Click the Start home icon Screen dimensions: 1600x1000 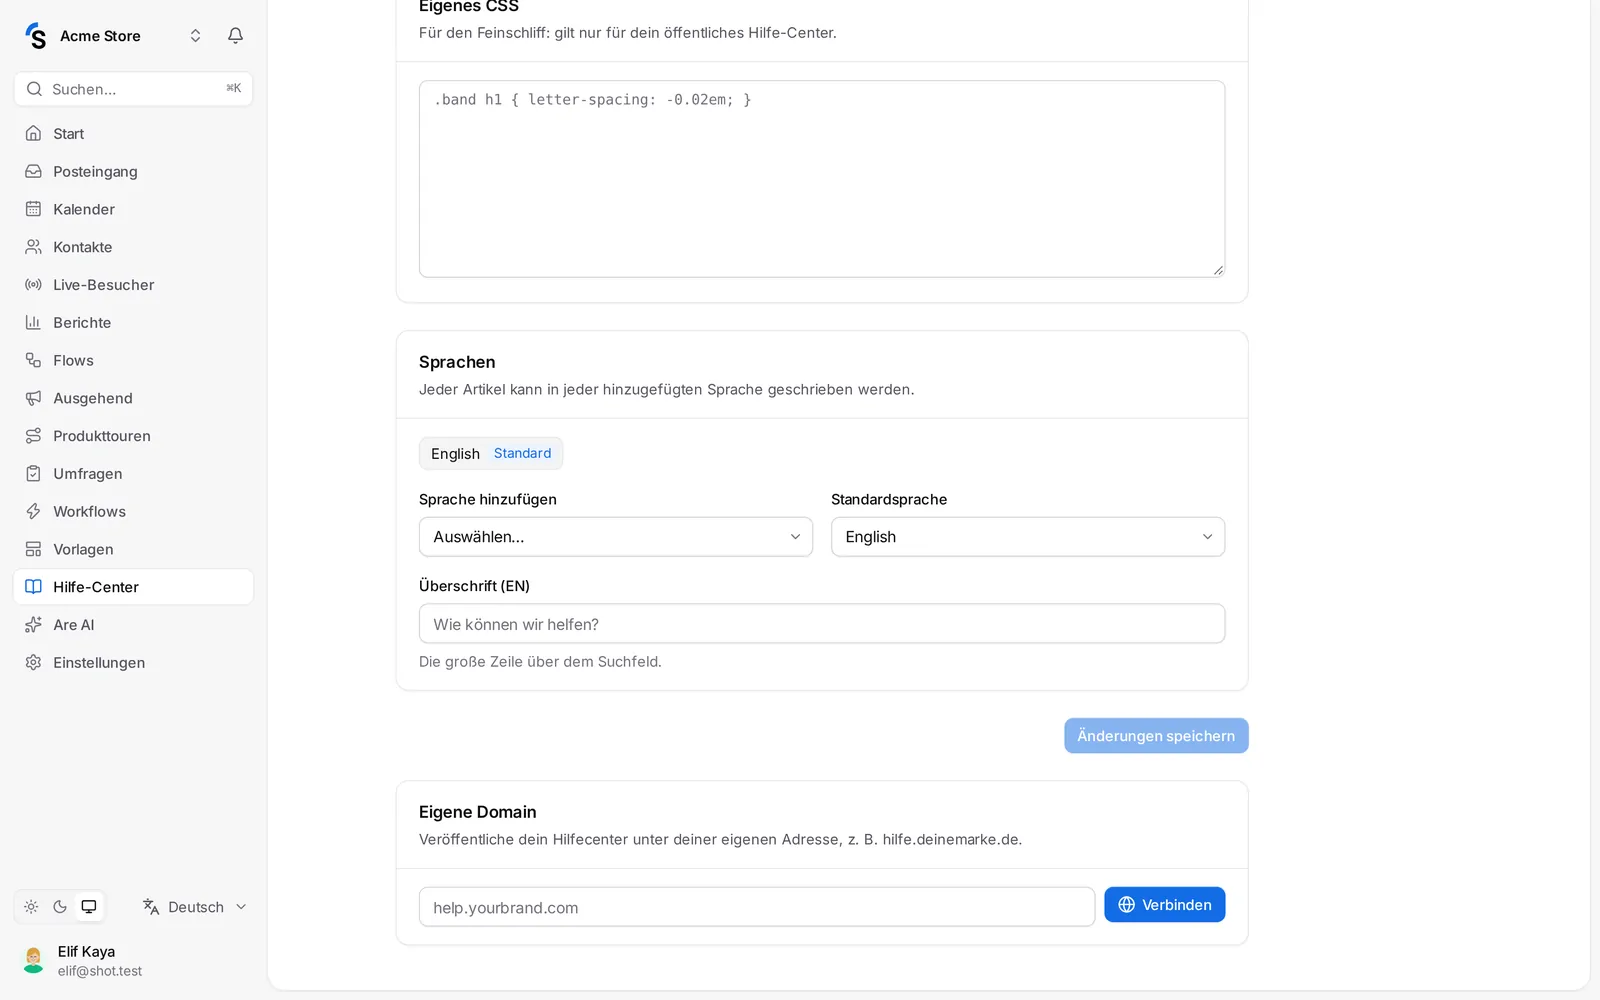[33, 133]
